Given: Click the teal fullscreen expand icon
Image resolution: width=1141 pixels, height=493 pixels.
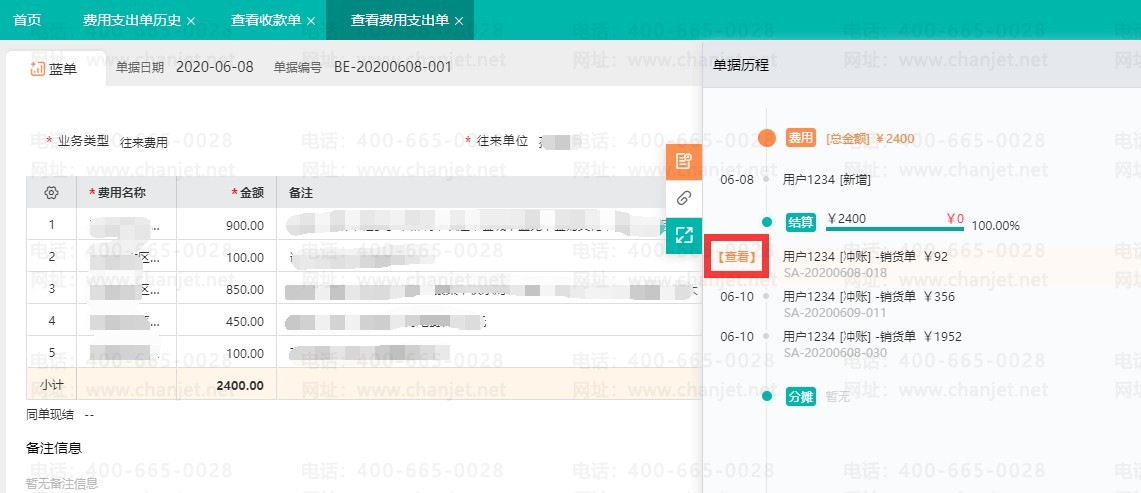Looking at the screenshot, I should [684, 235].
